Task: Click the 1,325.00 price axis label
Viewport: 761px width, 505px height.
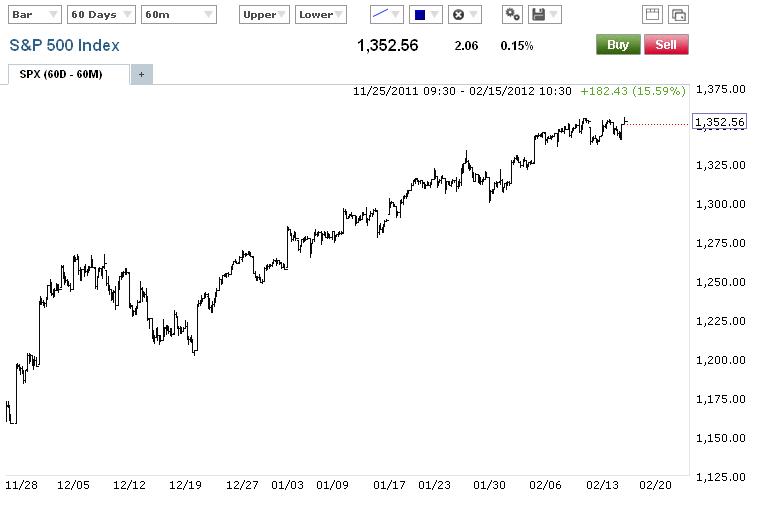Action: click(720, 165)
